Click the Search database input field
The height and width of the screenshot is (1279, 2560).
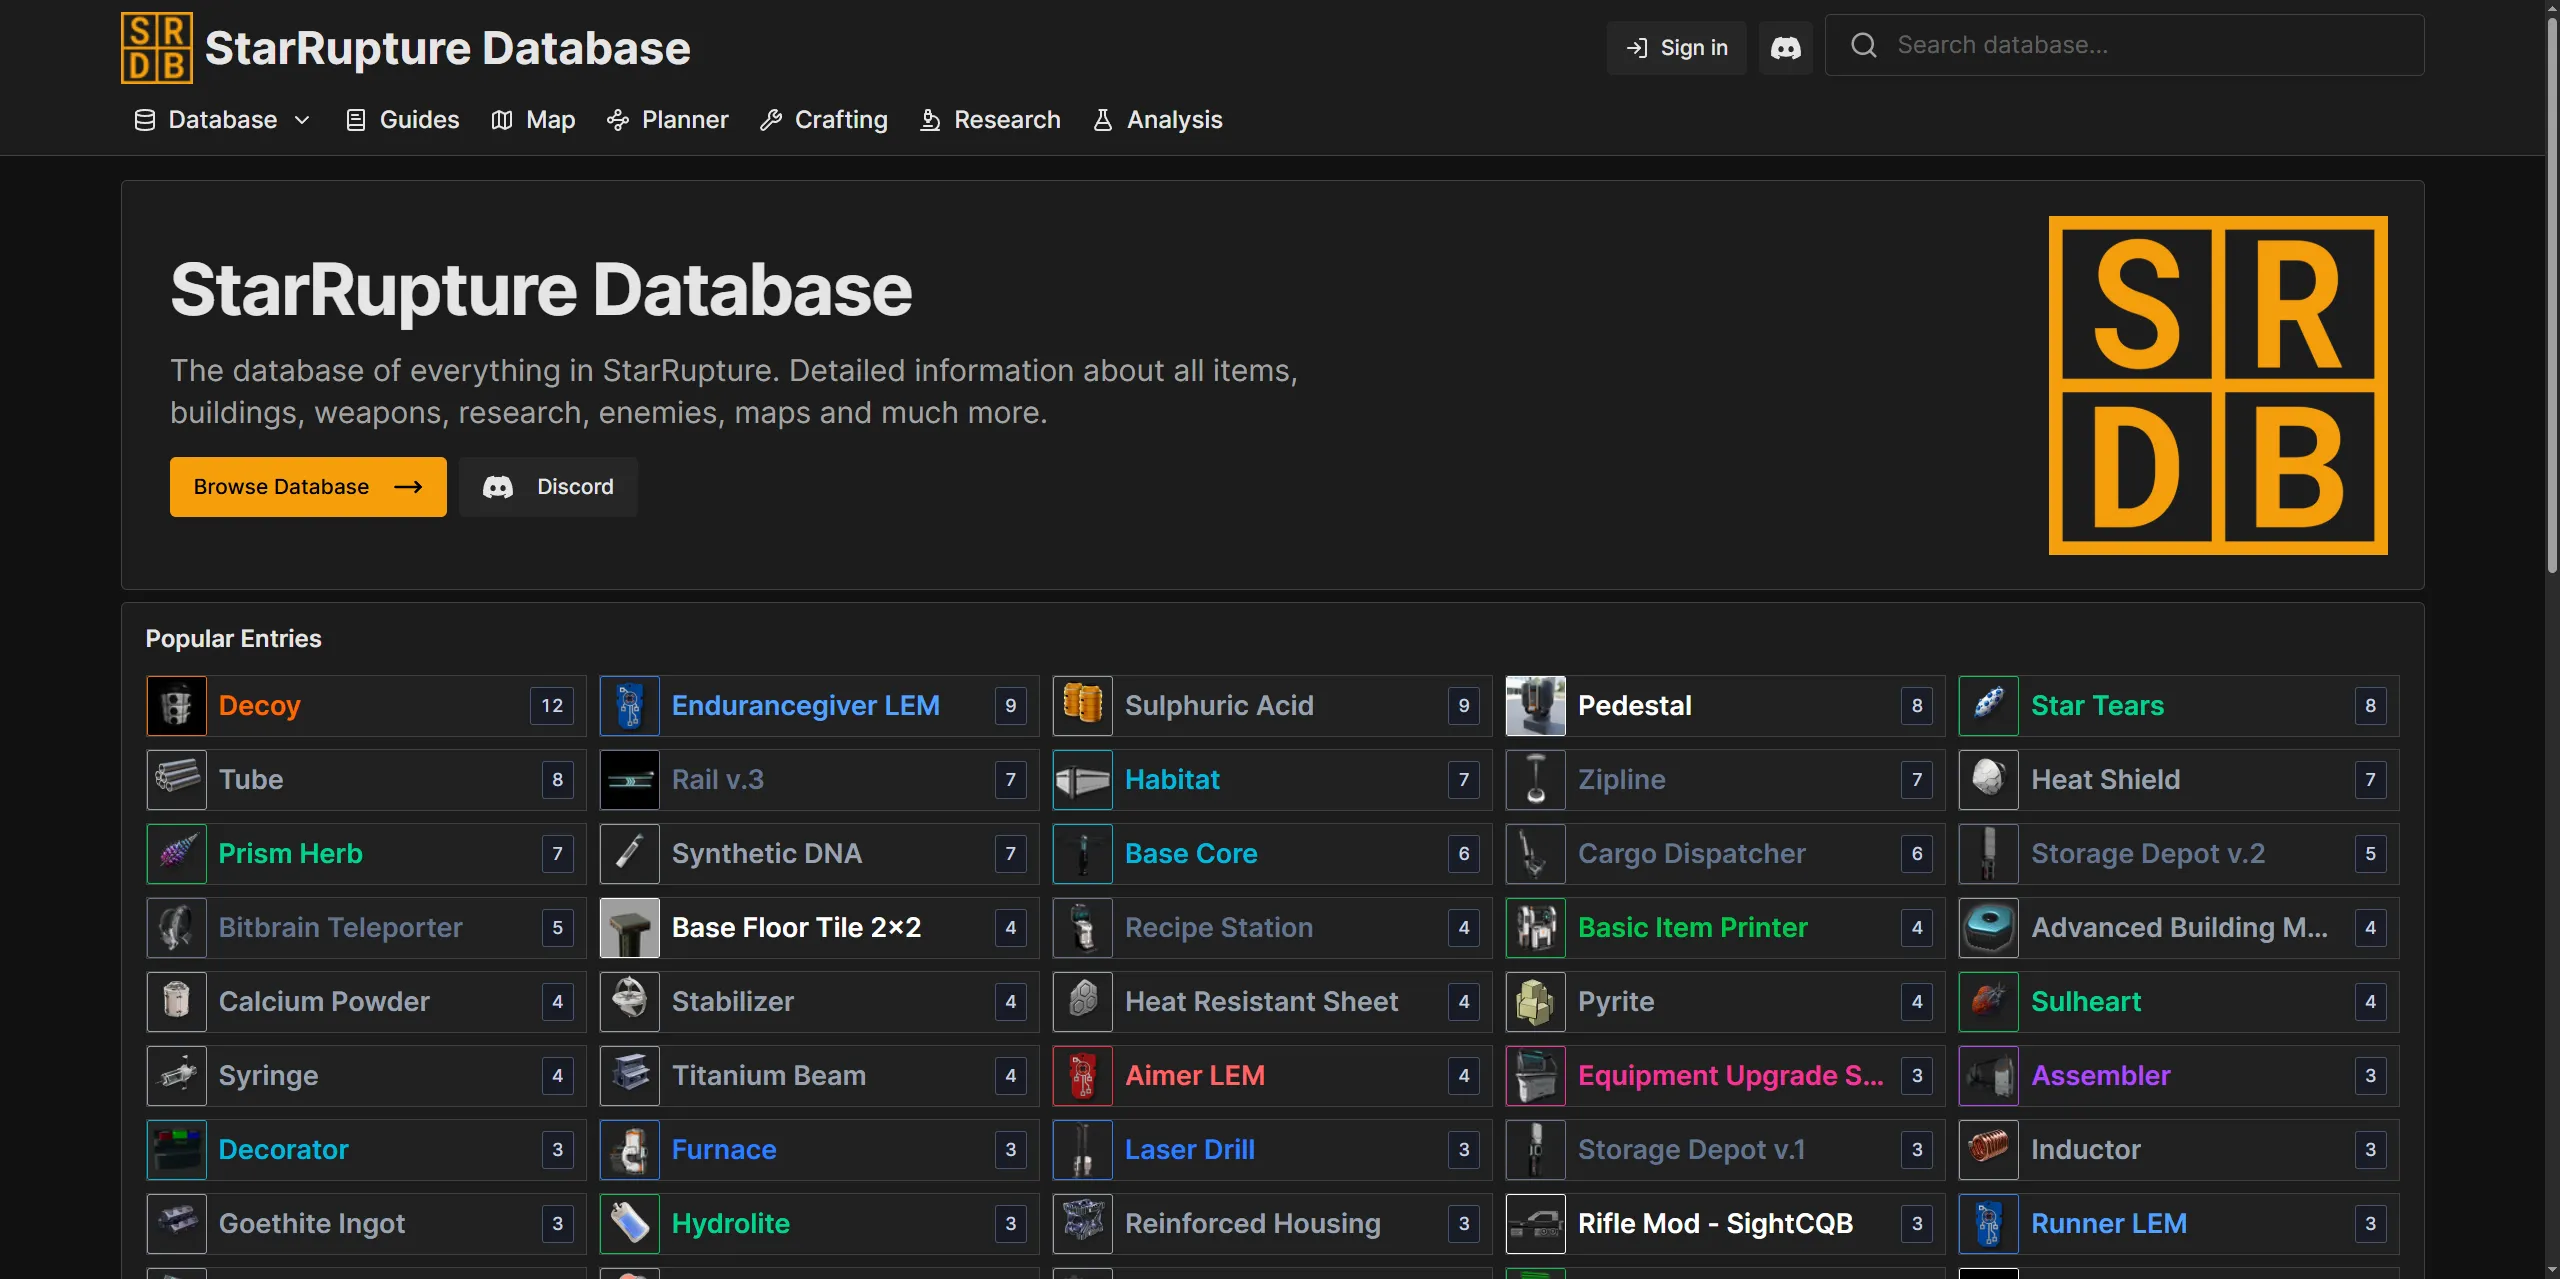(2125, 45)
